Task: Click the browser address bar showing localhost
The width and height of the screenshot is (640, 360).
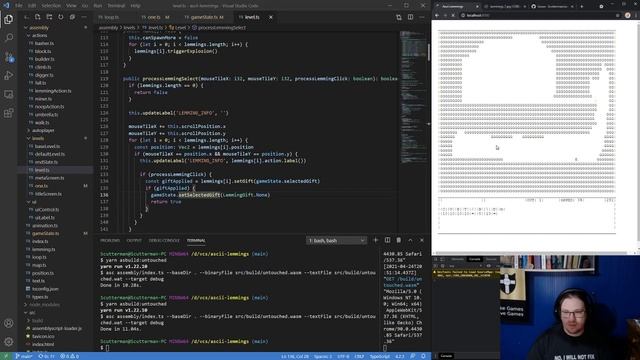Action: (539, 15)
